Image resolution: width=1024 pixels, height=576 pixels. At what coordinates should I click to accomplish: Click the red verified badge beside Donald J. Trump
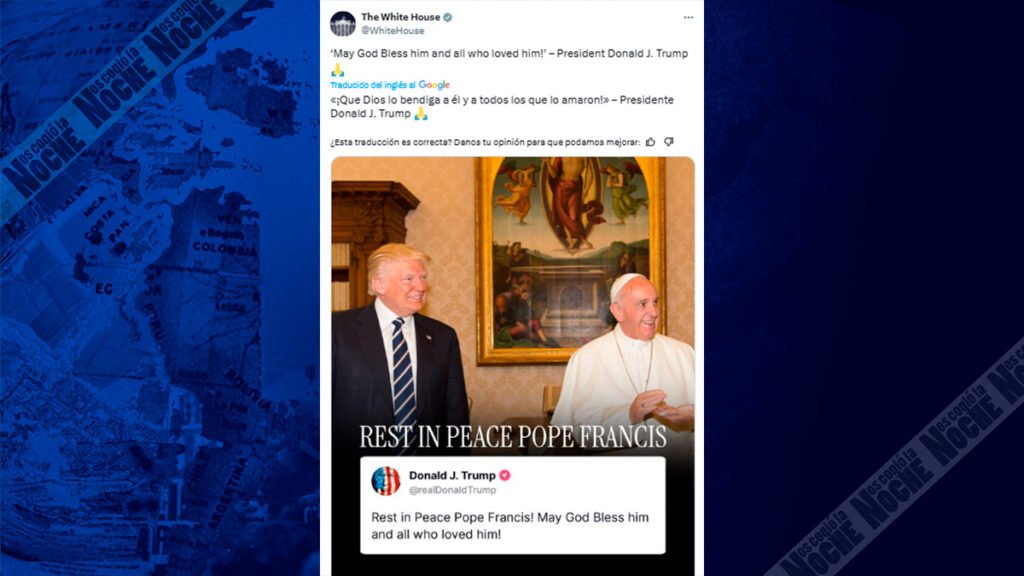[x=505, y=475]
